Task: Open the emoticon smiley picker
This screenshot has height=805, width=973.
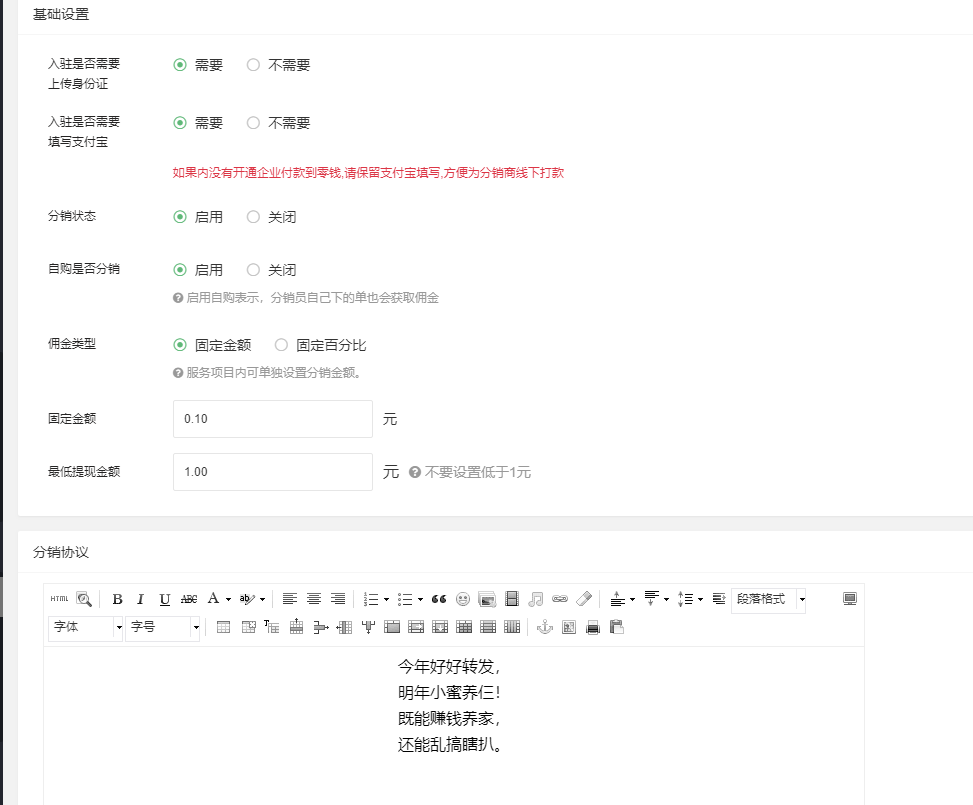Action: point(463,599)
